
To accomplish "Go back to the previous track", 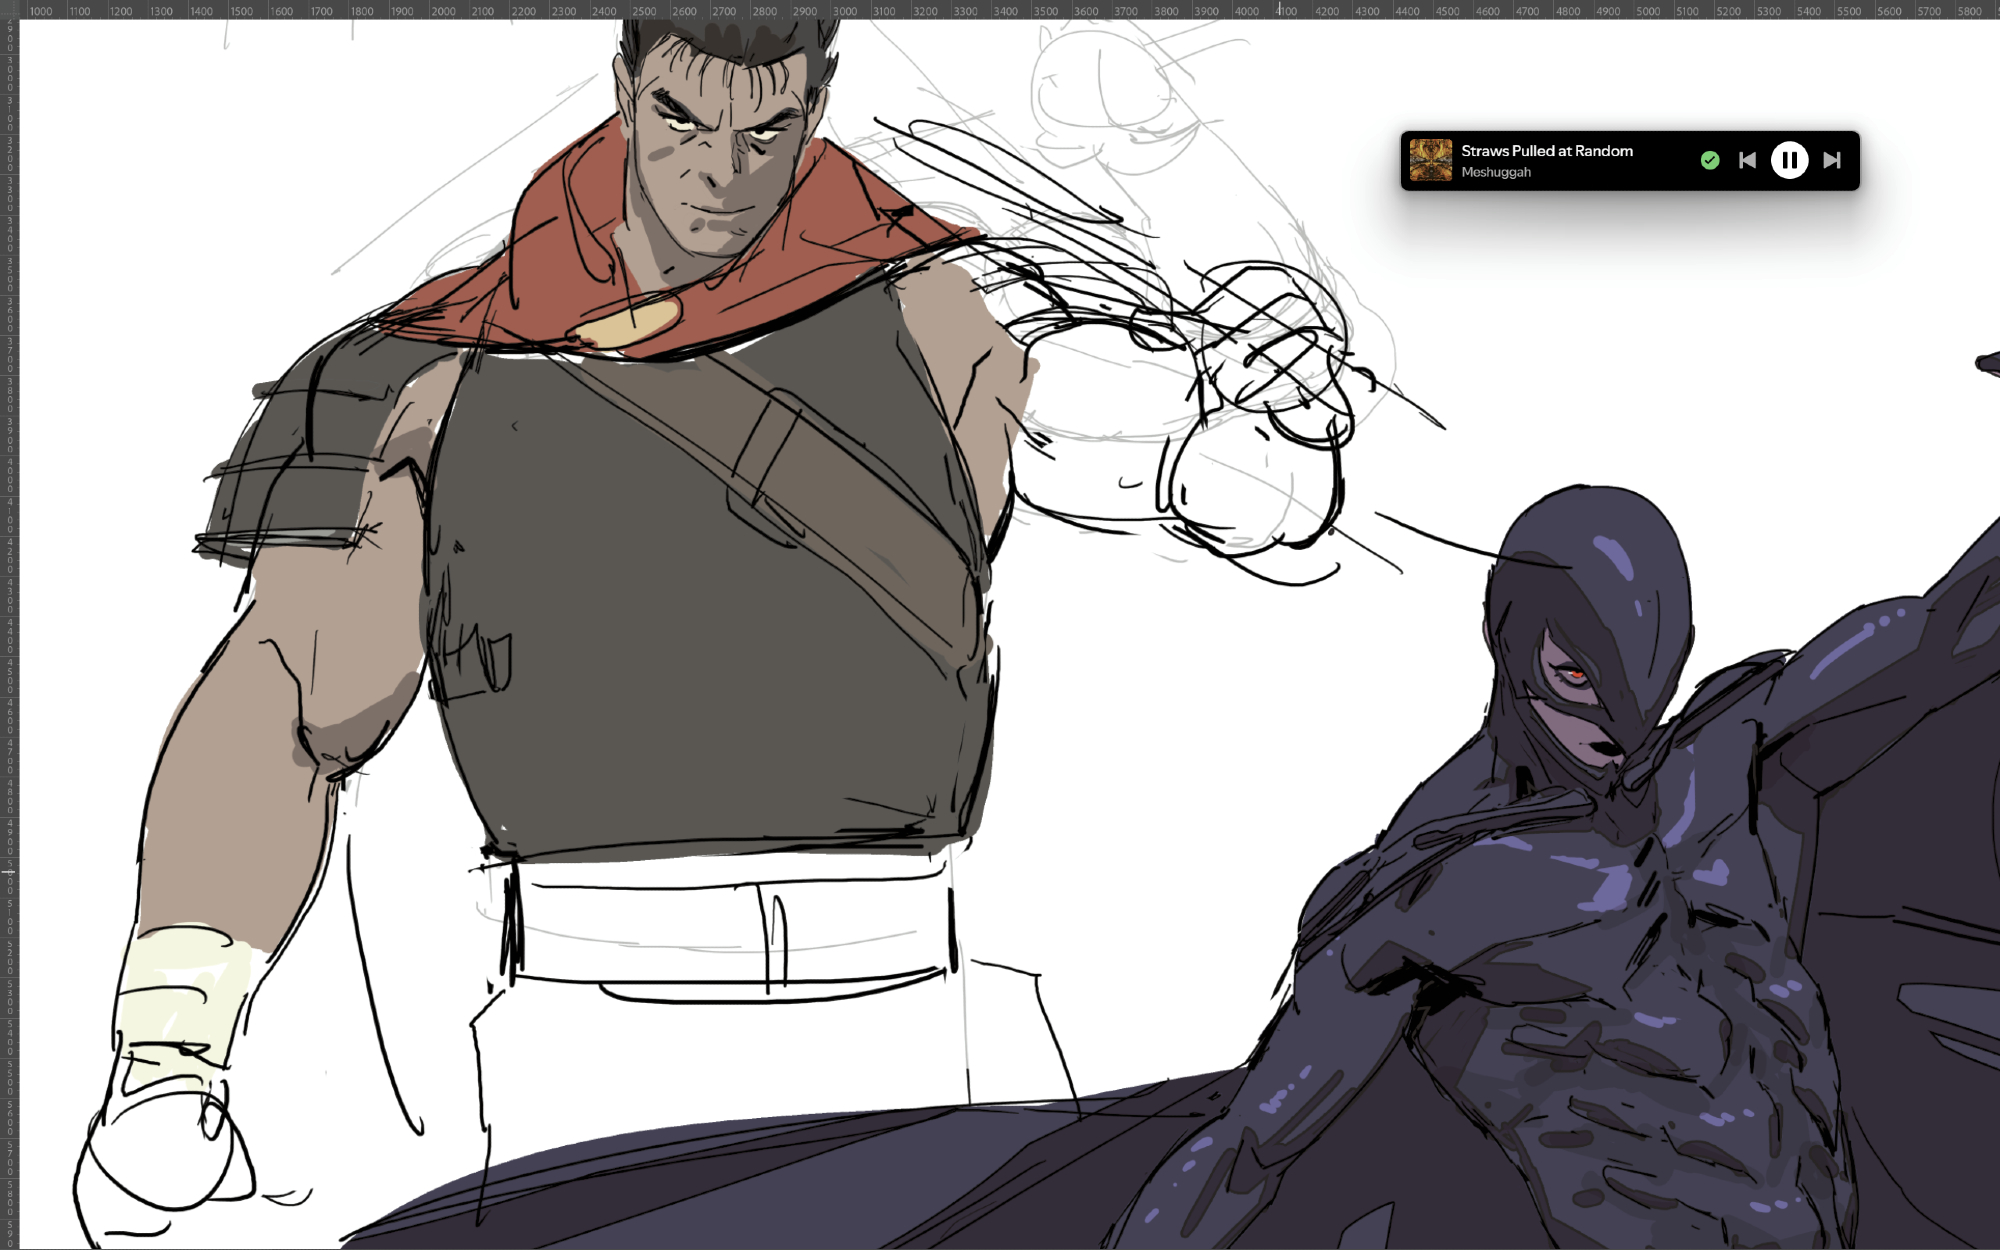I will 1747,160.
